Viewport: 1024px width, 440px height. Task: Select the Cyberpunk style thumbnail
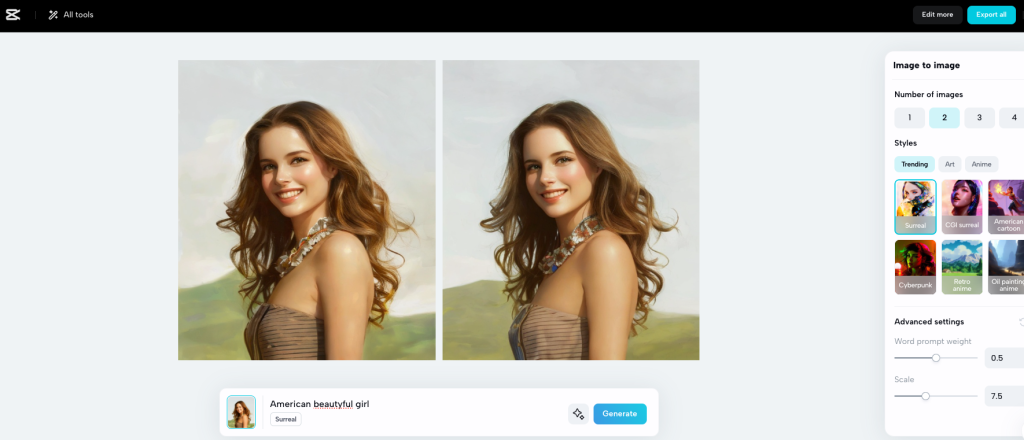pos(915,266)
